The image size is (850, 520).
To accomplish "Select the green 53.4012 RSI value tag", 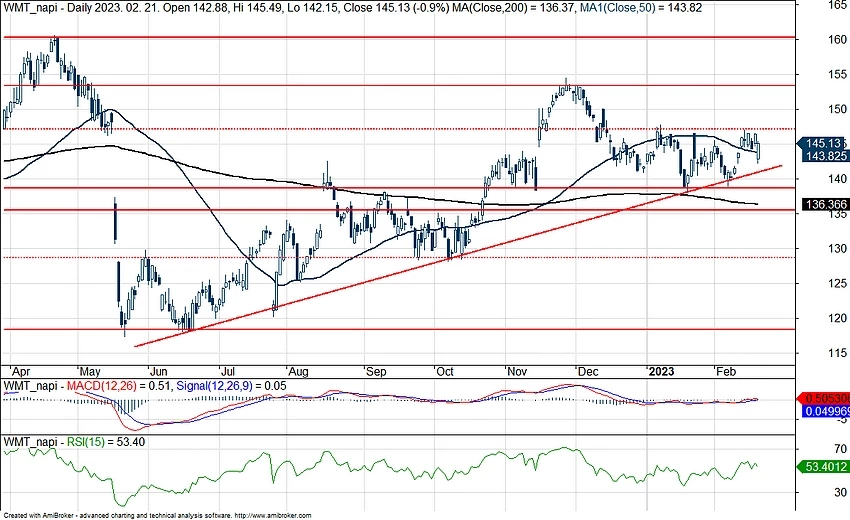I will [824, 467].
